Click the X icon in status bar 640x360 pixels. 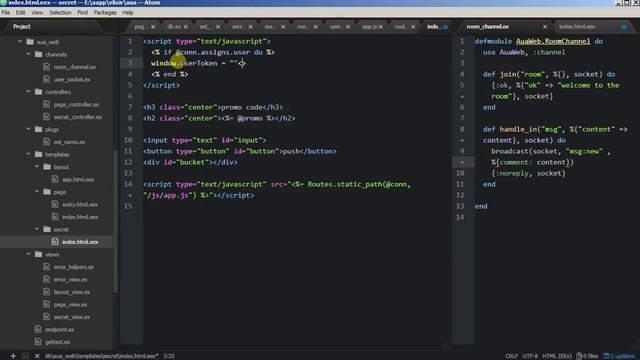(x=37, y=356)
